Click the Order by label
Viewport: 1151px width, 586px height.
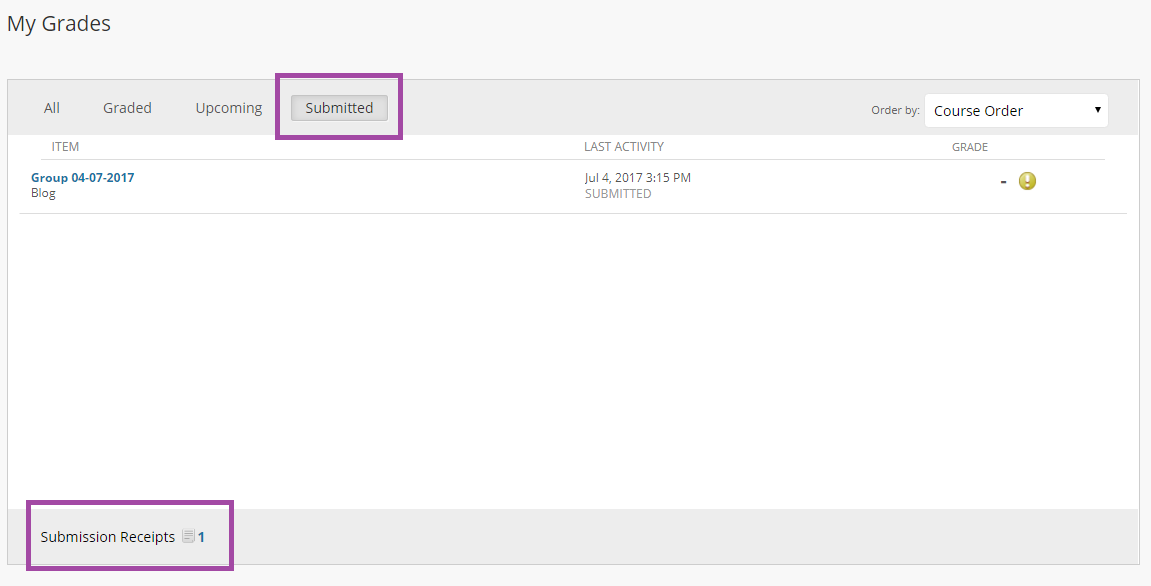(x=895, y=110)
